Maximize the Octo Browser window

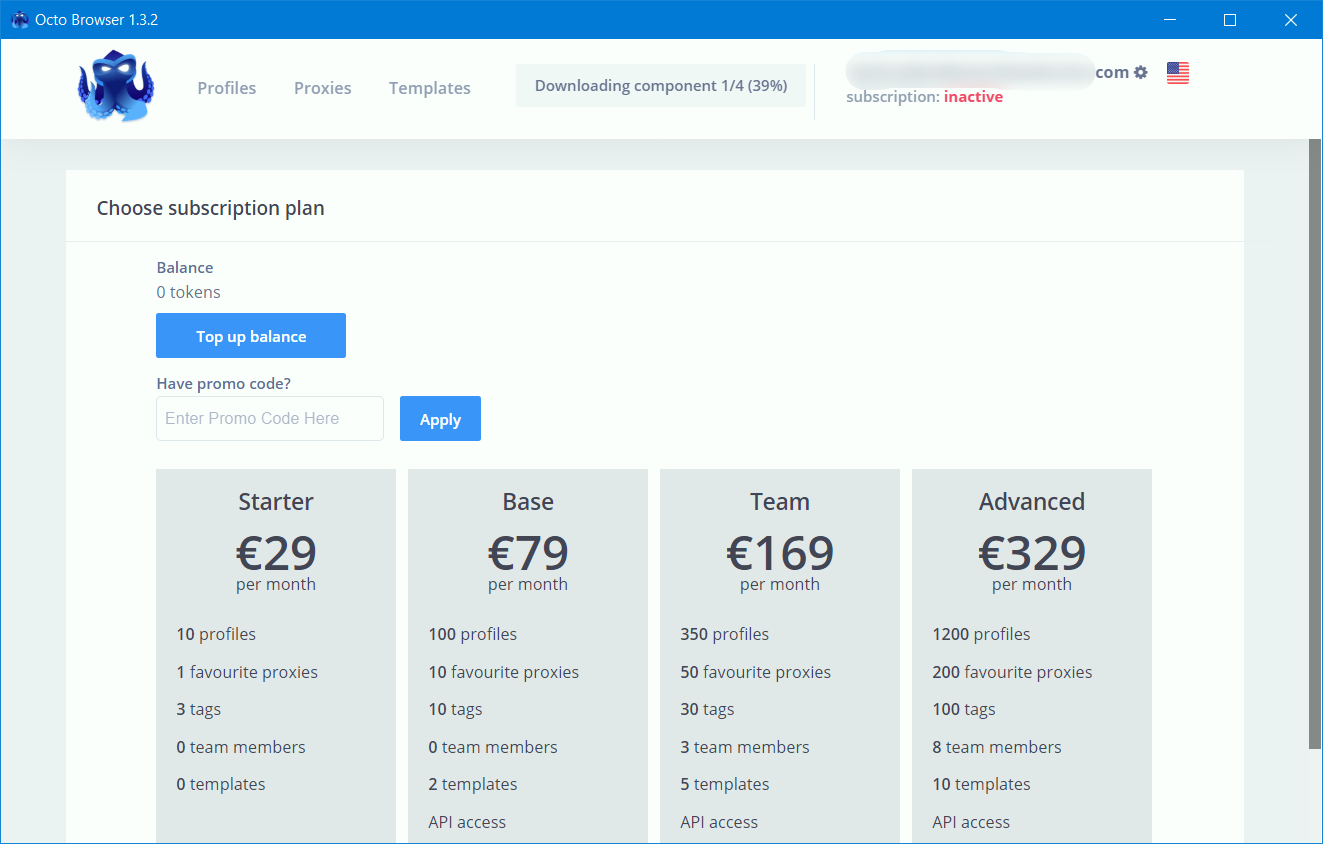[1230, 20]
